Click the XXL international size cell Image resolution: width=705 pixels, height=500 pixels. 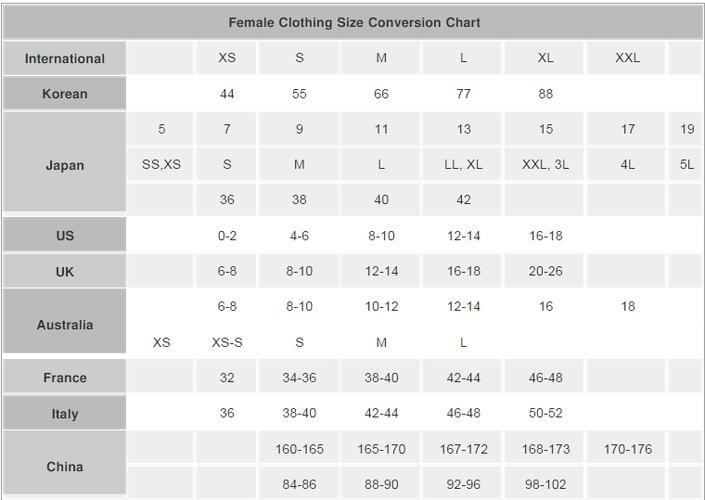pos(627,58)
